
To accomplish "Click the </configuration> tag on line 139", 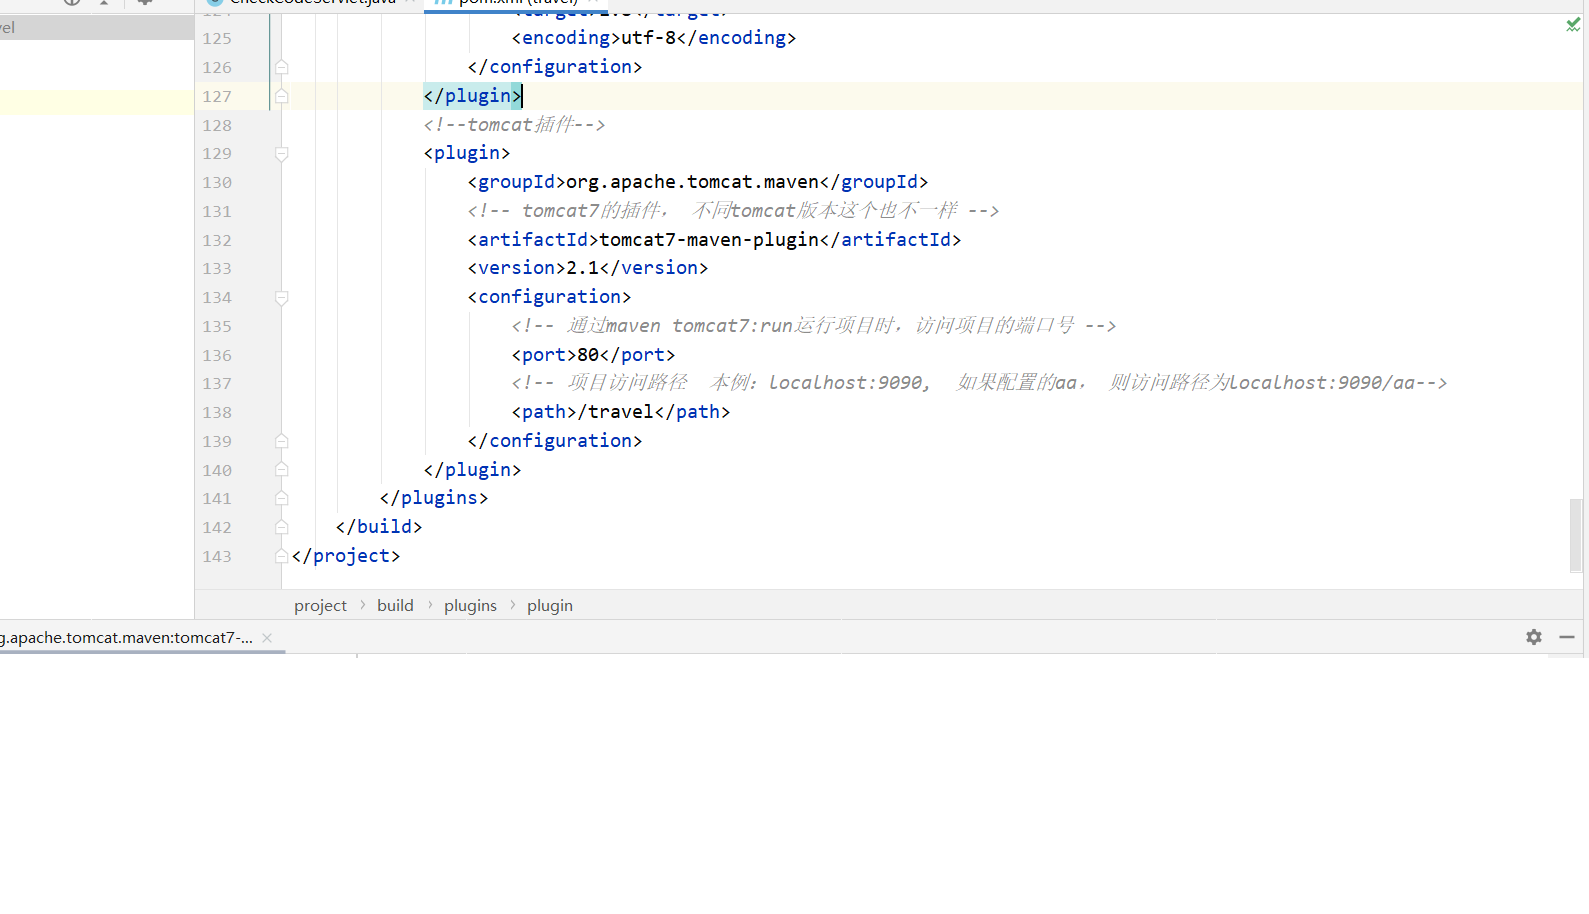I will (x=555, y=441).
